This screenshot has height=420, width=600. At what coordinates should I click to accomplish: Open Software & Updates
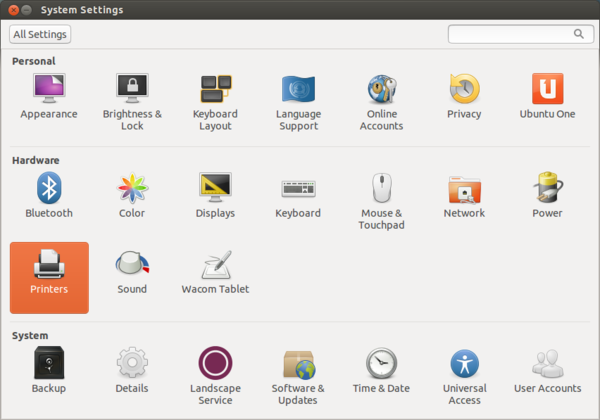(x=298, y=376)
